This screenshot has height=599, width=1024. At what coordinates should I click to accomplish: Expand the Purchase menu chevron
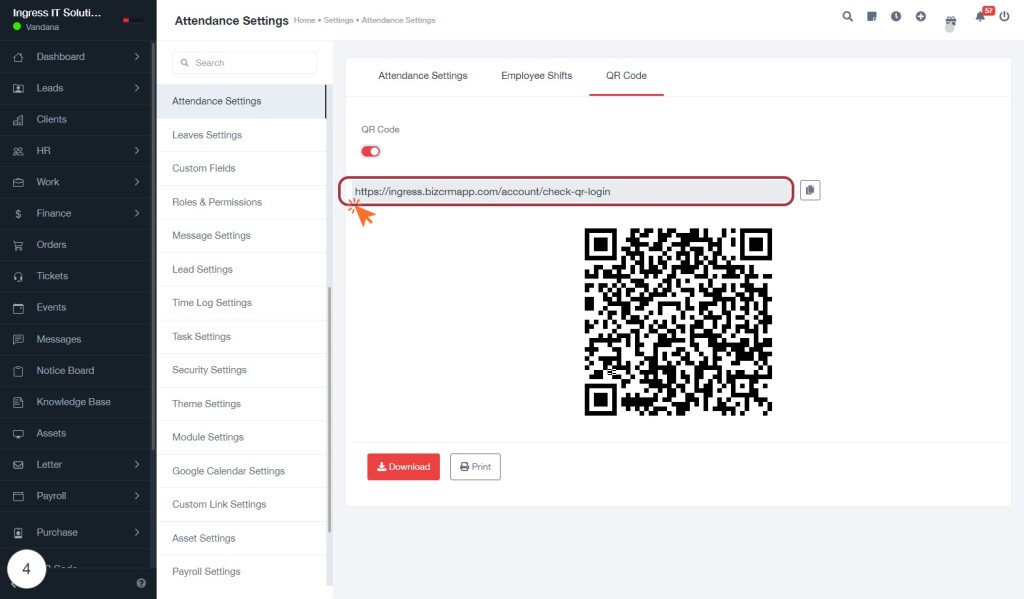point(136,532)
